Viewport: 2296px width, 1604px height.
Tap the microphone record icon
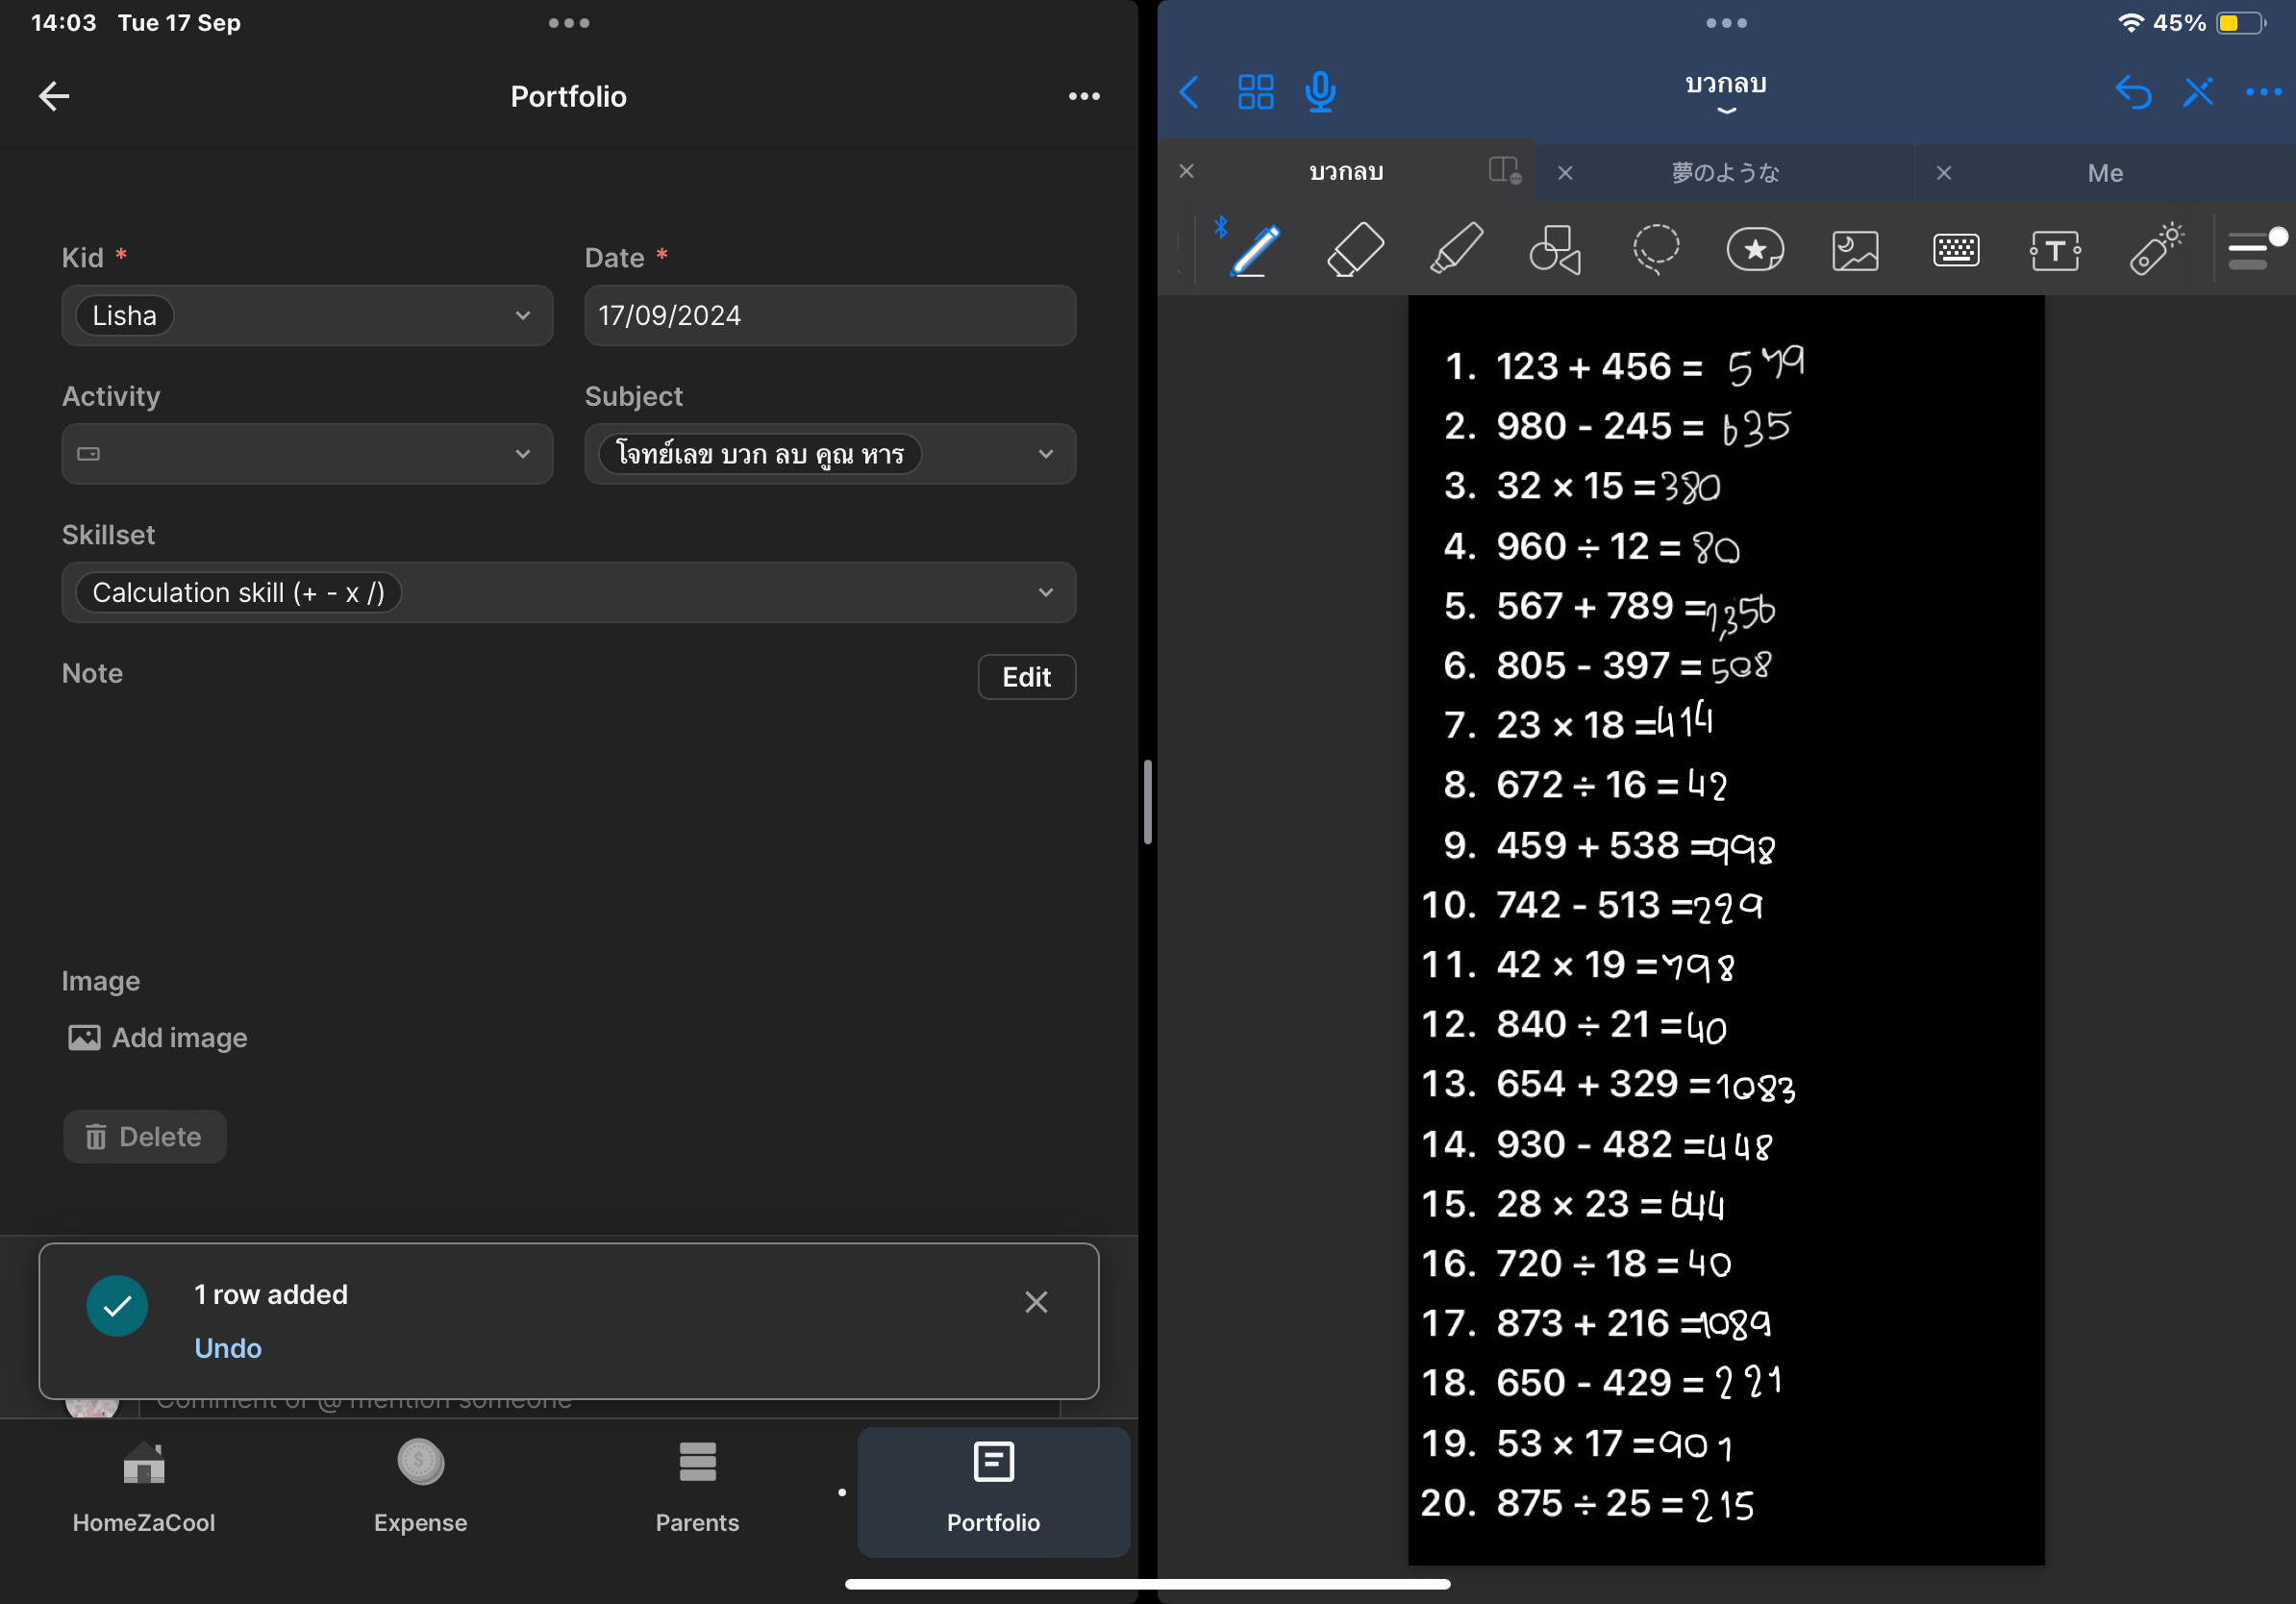click(1320, 92)
